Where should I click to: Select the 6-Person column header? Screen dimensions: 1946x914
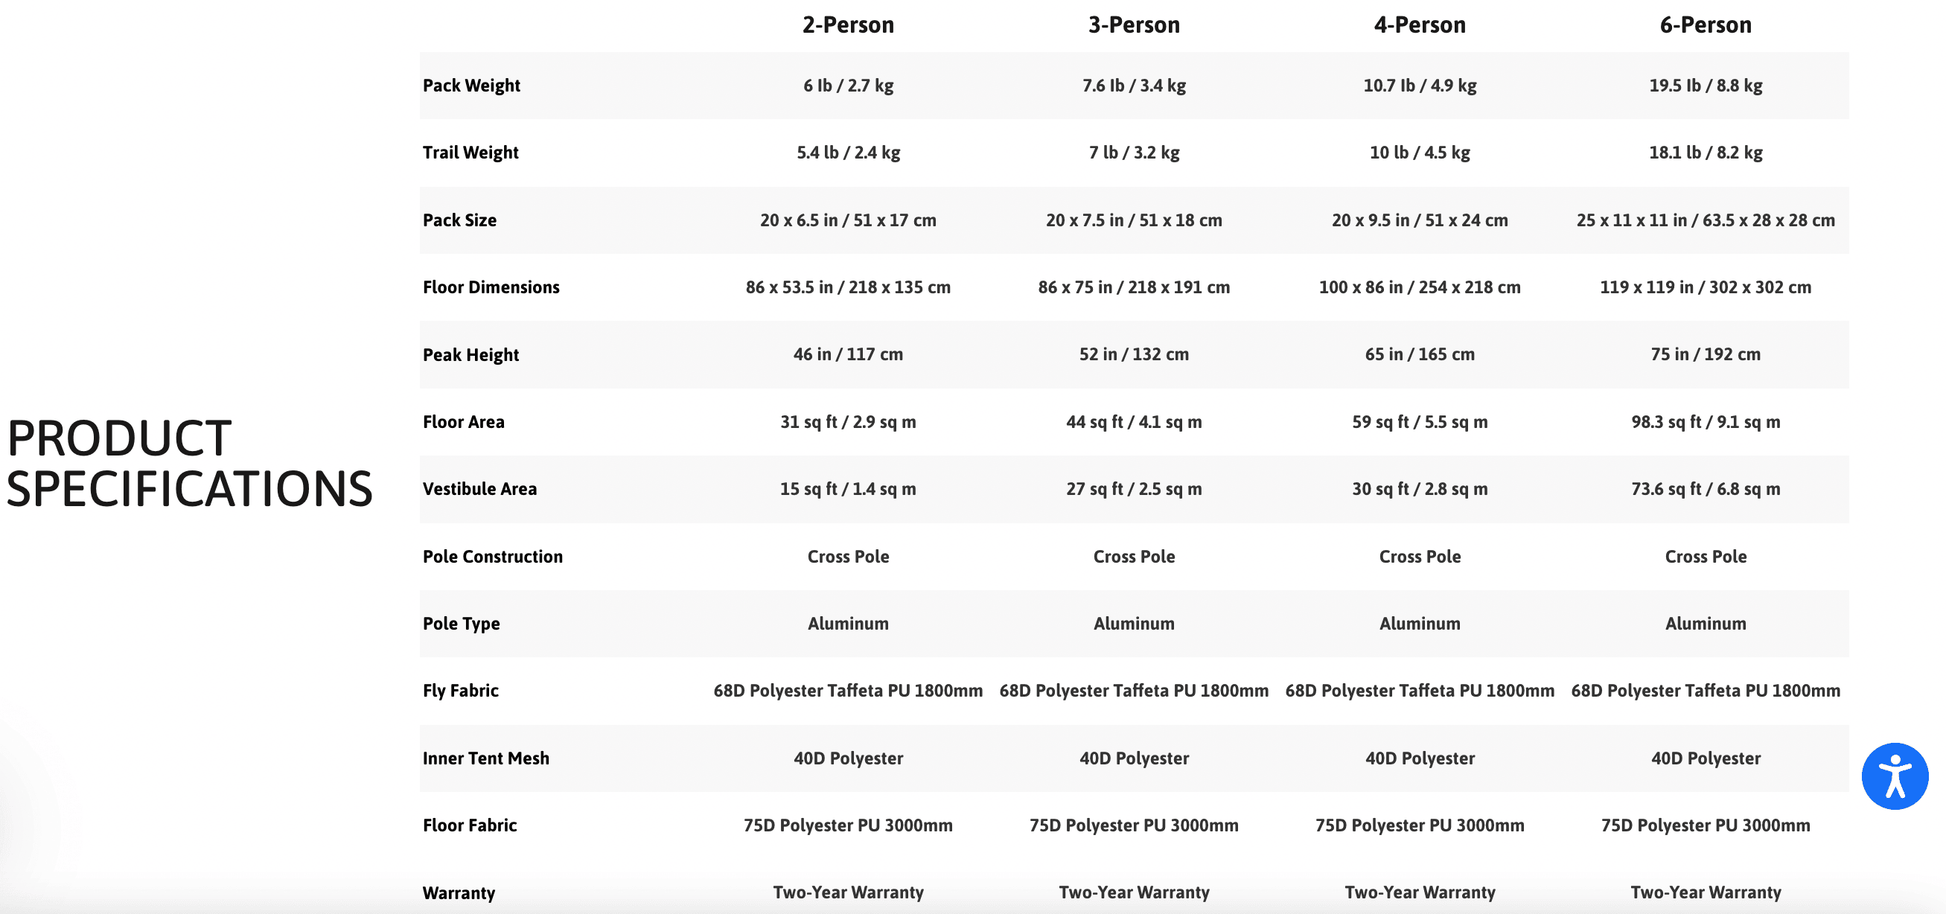[x=1705, y=25]
